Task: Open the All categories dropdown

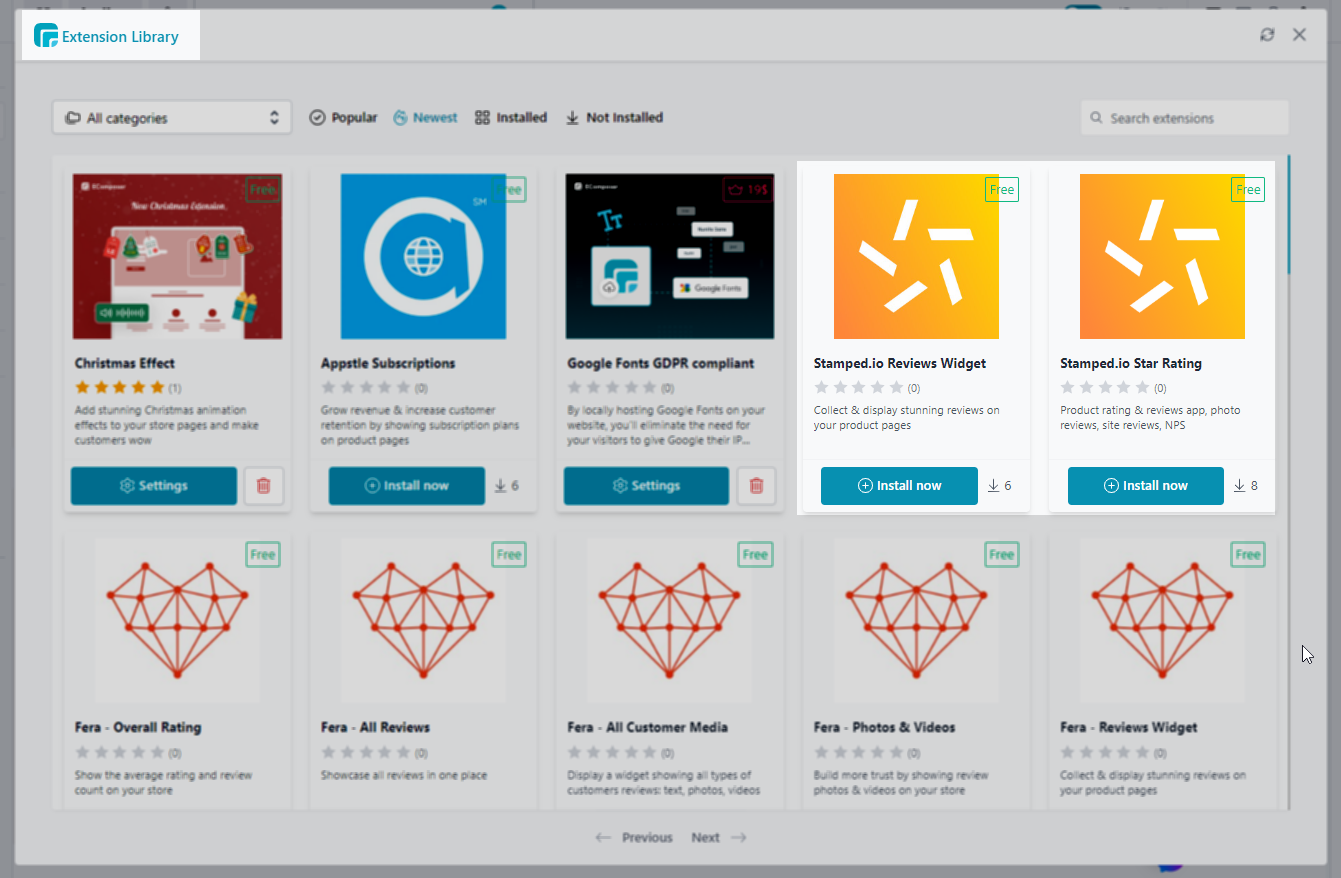Action: point(172,117)
